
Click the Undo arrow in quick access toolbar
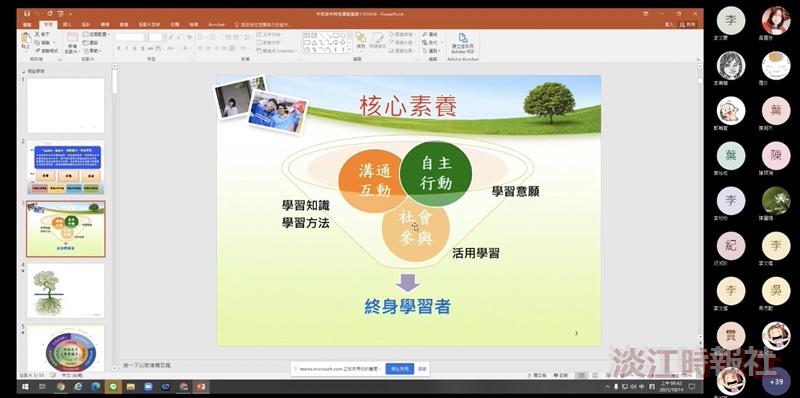point(37,14)
